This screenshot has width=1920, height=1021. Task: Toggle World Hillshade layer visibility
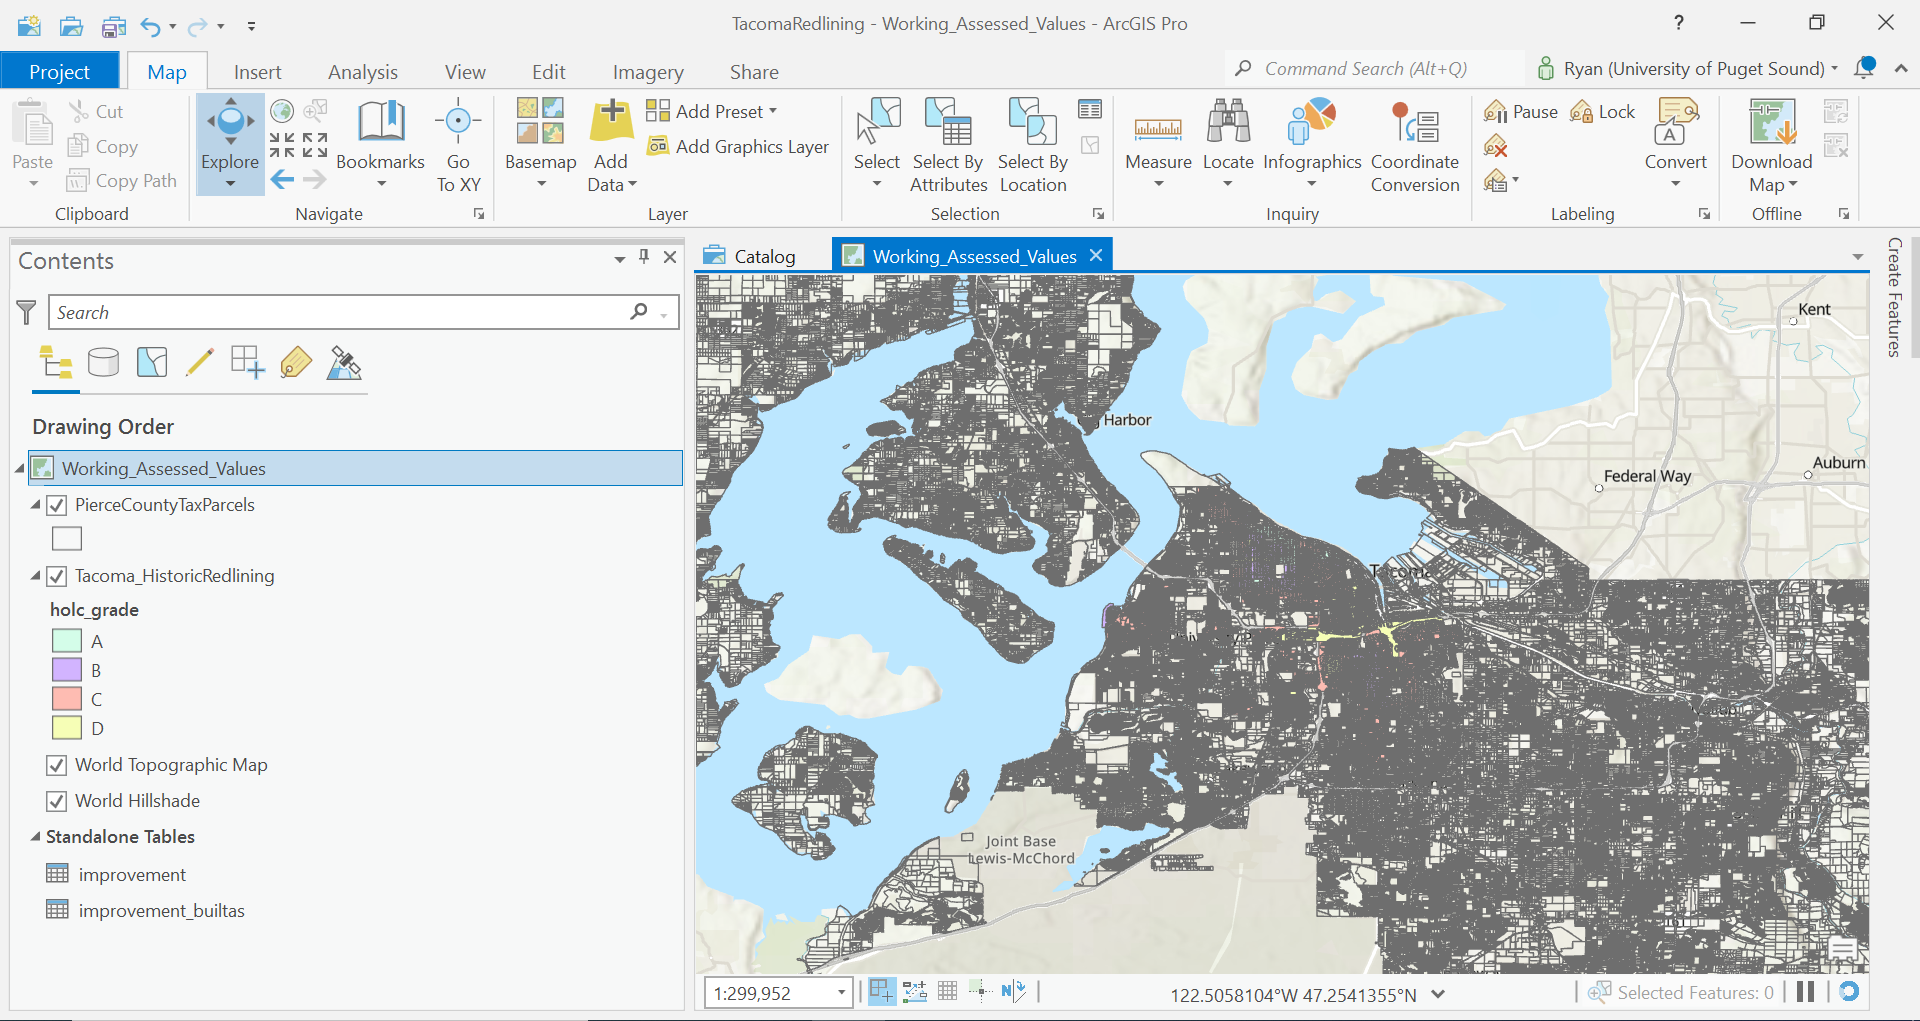pos(57,801)
